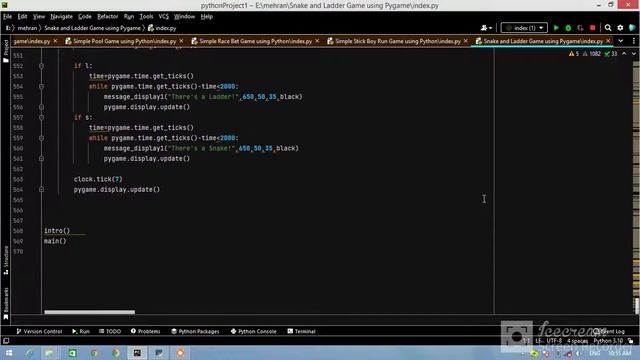
Task: Open the Run menu
Action: 129,16
